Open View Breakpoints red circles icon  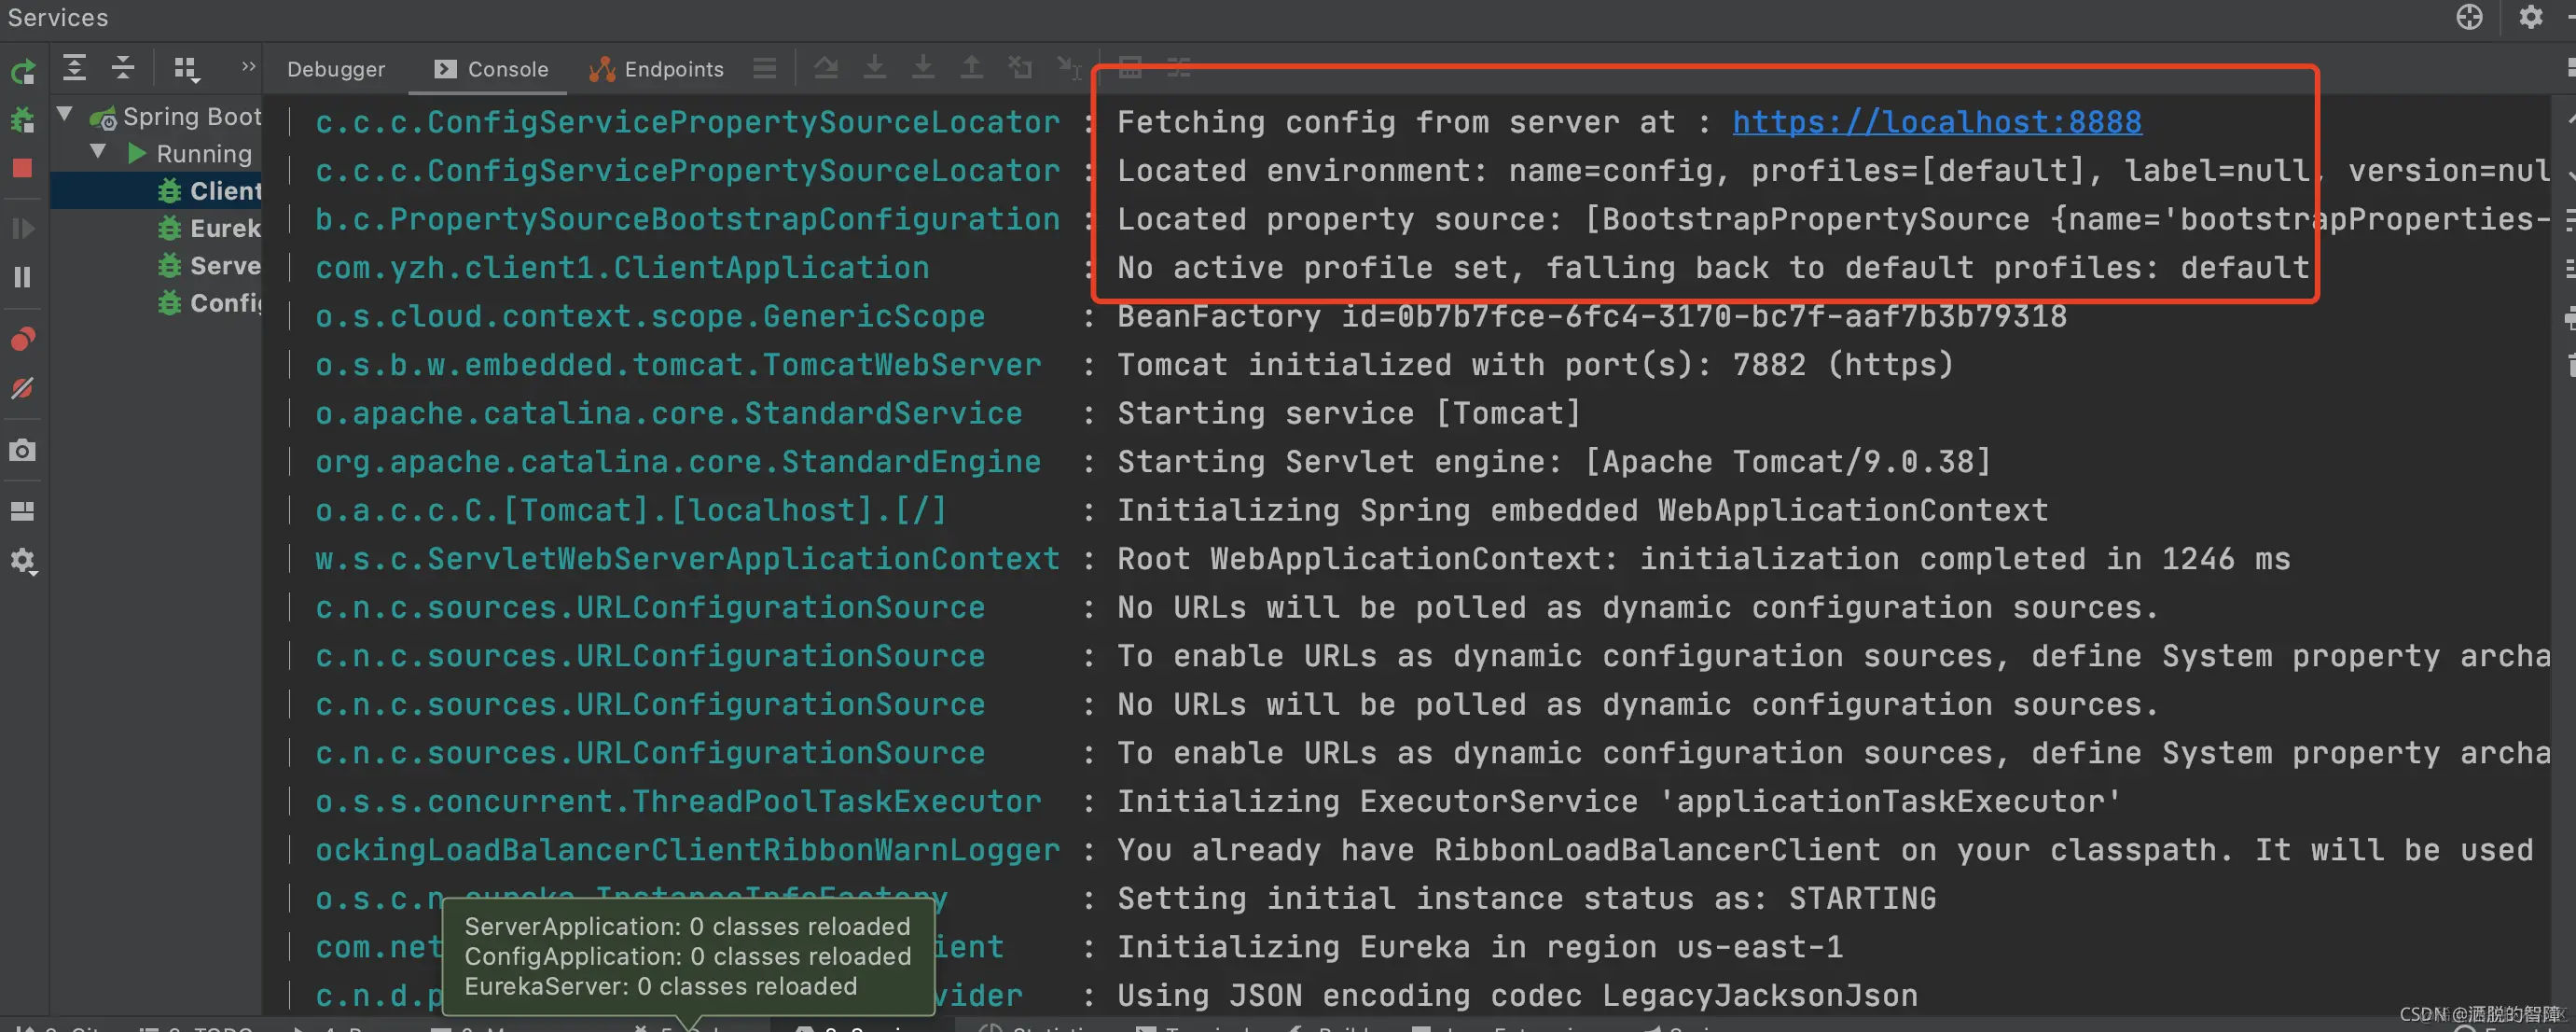click(x=22, y=339)
